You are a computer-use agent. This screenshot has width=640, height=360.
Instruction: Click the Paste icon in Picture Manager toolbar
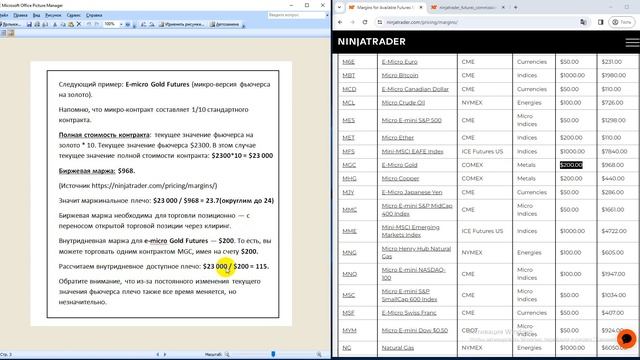tap(71, 24)
